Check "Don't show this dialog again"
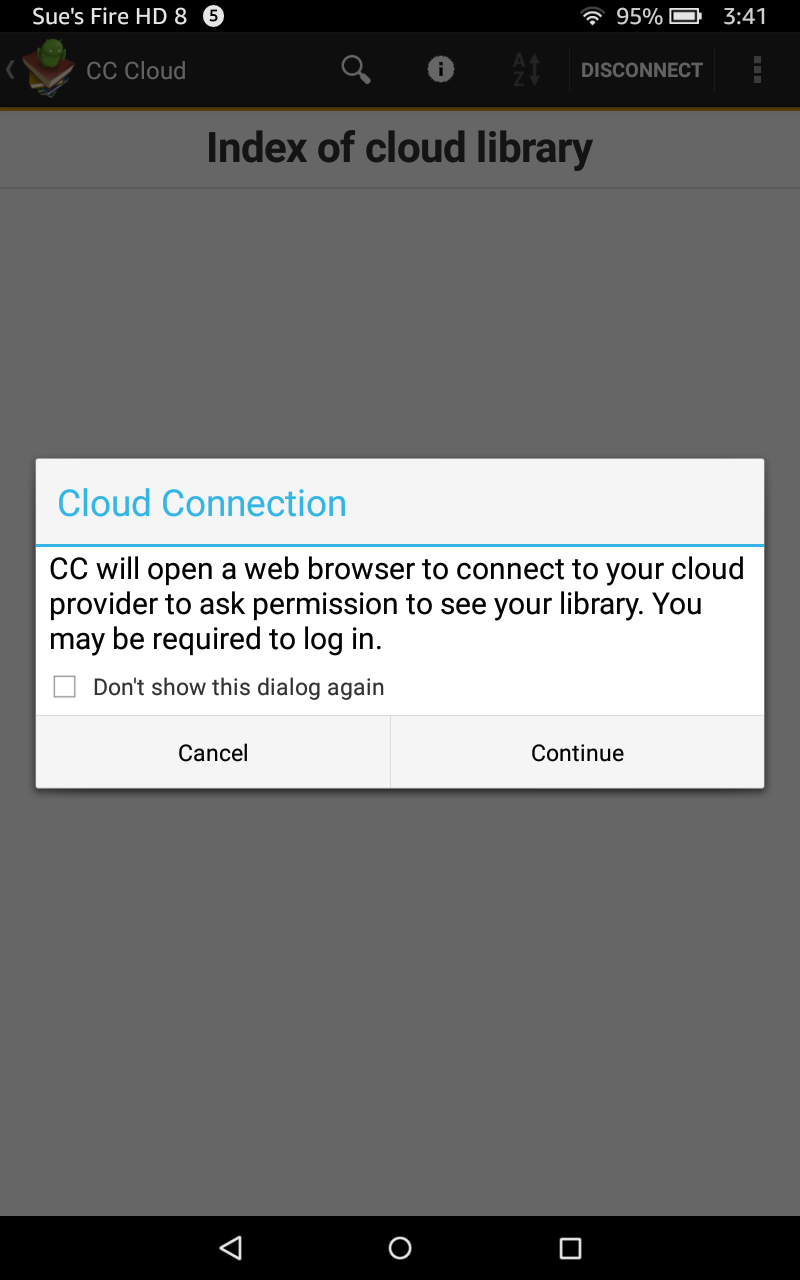The height and width of the screenshot is (1280, 800). [65, 687]
